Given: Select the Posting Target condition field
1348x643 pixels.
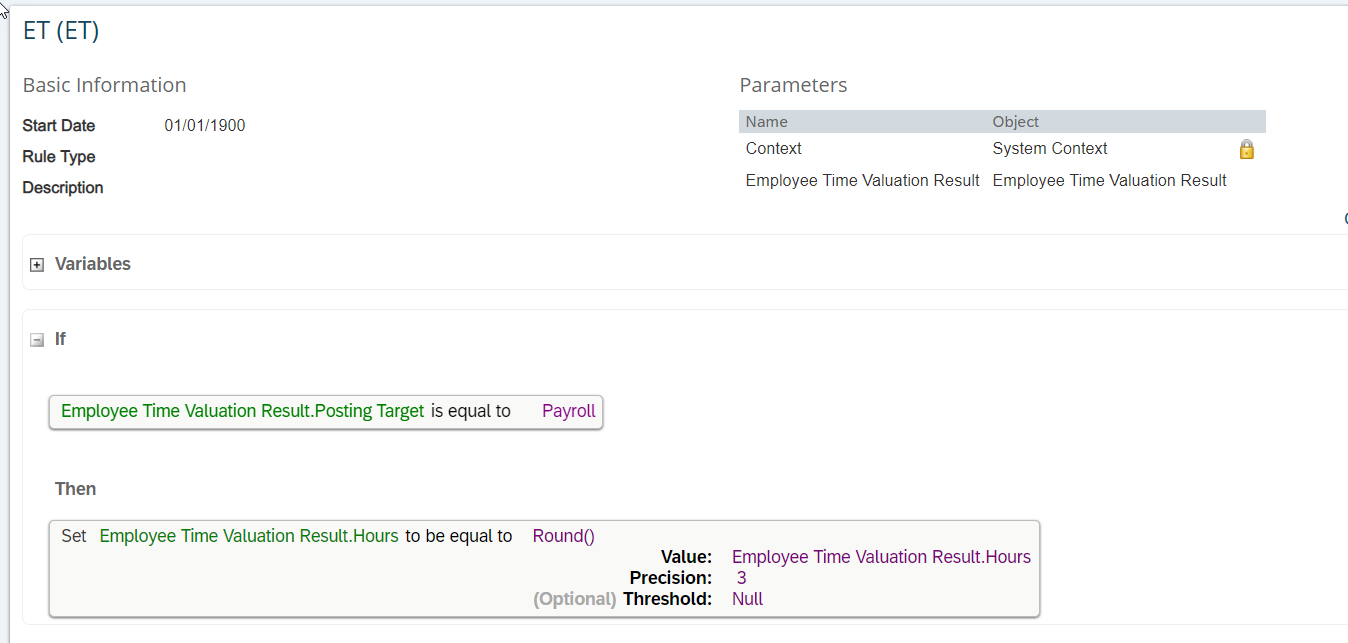Looking at the screenshot, I should tap(243, 411).
